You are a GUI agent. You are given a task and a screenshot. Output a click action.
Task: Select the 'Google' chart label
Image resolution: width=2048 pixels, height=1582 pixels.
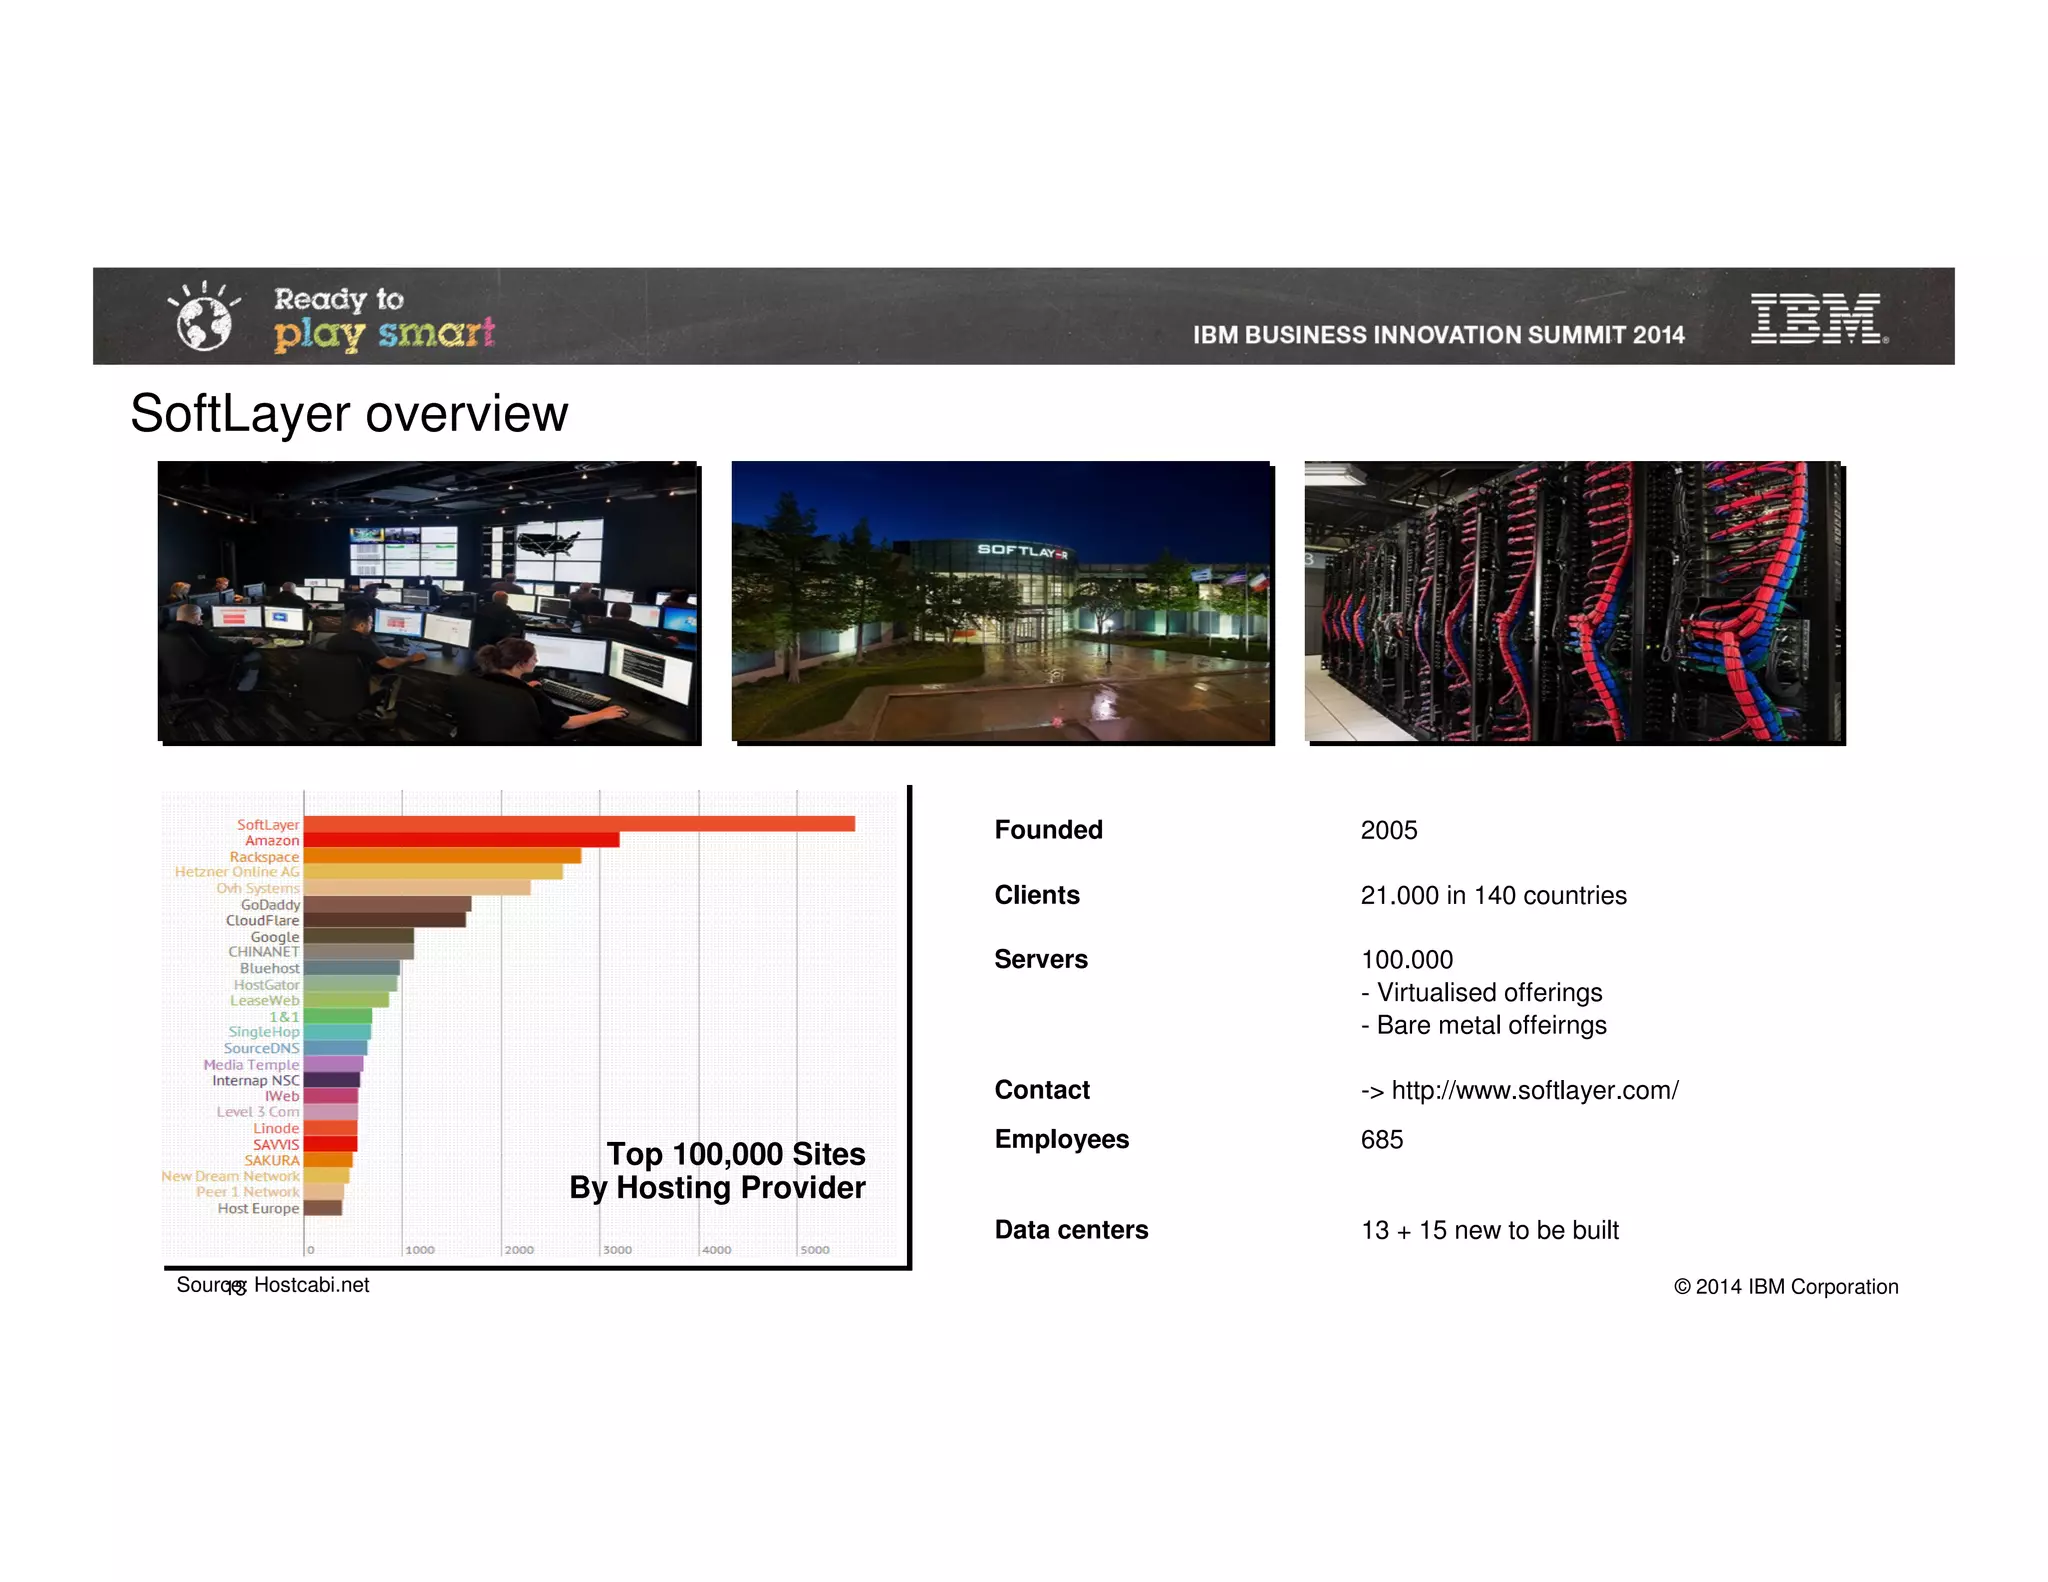coord(275,936)
